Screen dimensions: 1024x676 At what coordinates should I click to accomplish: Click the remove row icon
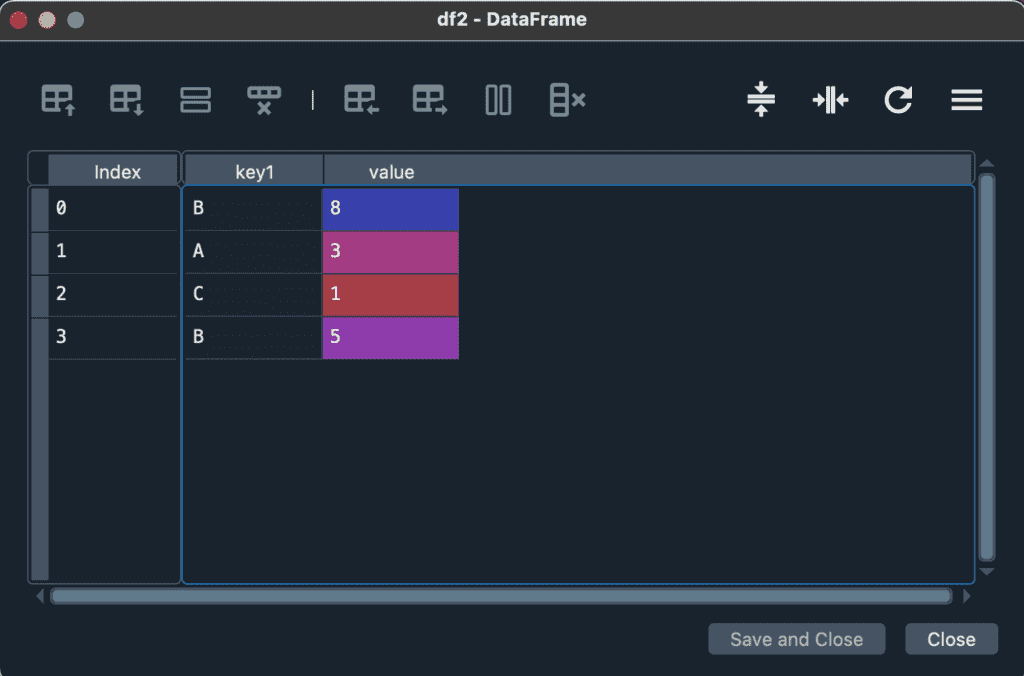264,100
